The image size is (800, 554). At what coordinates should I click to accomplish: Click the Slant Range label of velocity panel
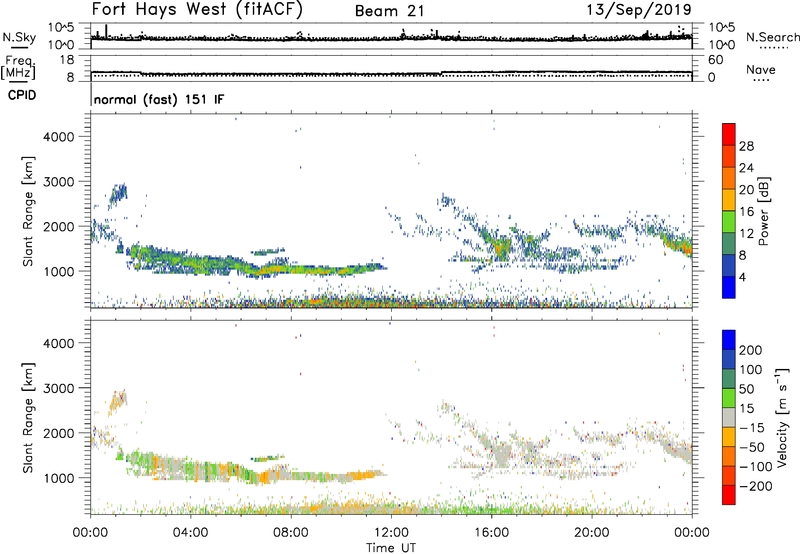pyautogui.click(x=28, y=417)
